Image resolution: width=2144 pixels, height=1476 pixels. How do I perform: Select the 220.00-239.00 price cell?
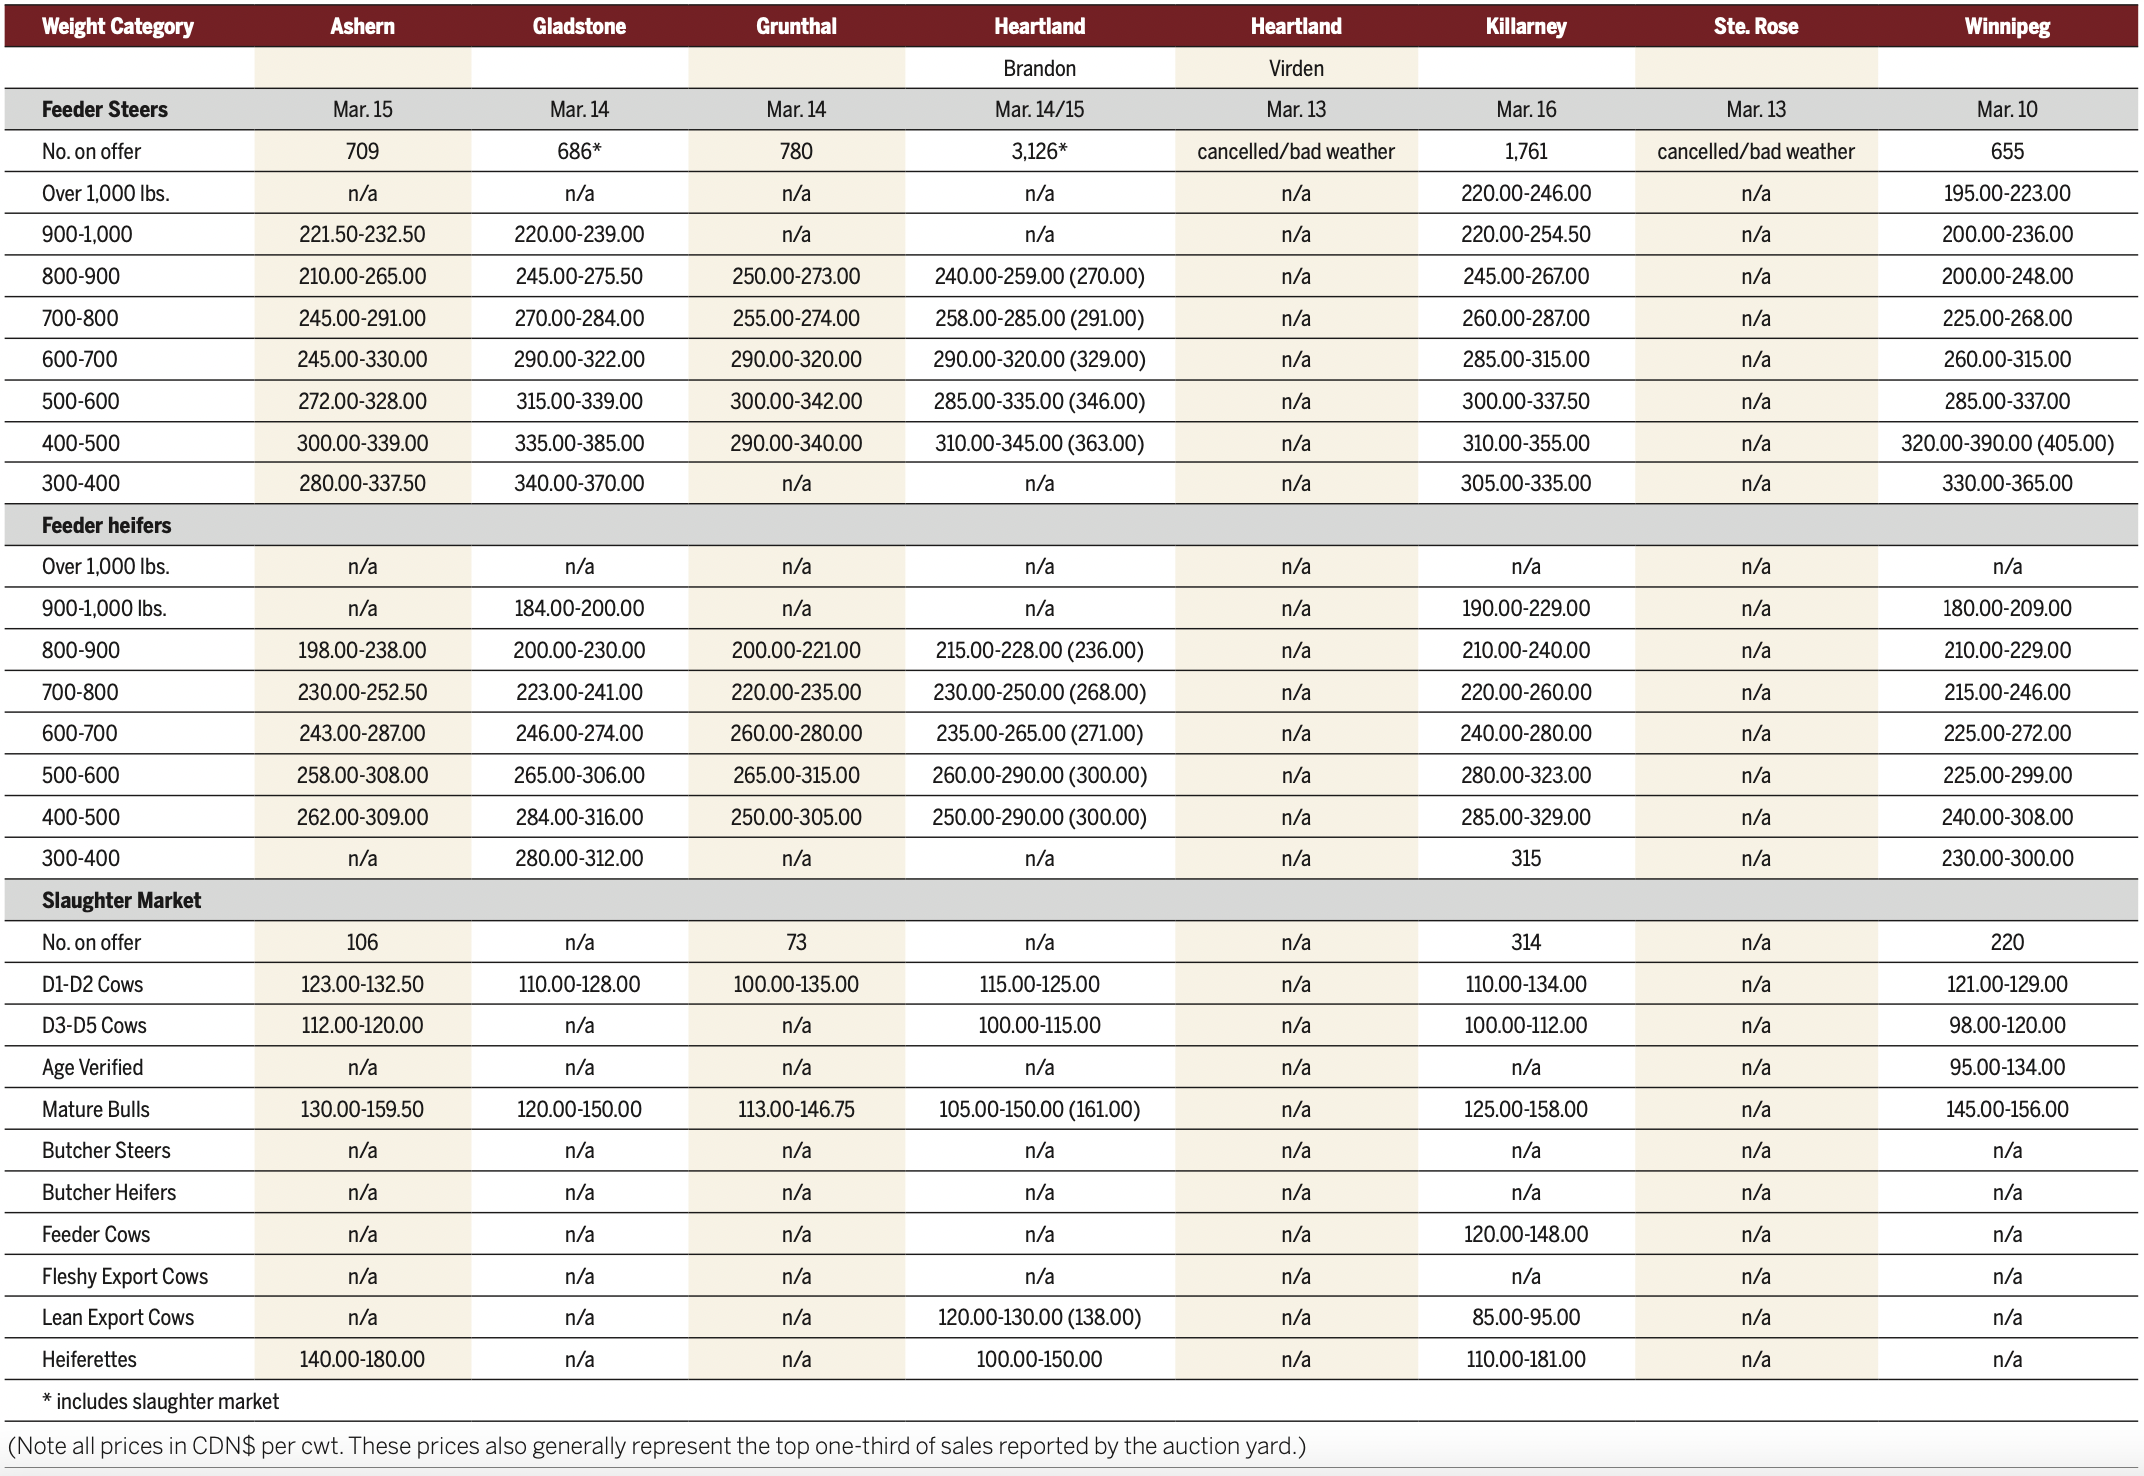(579, 234)
